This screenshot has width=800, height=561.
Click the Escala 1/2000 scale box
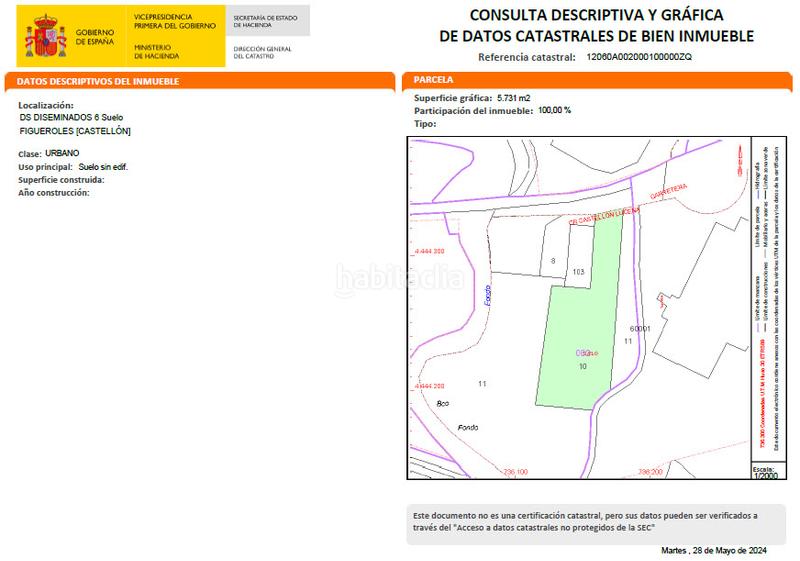point(765,472)
